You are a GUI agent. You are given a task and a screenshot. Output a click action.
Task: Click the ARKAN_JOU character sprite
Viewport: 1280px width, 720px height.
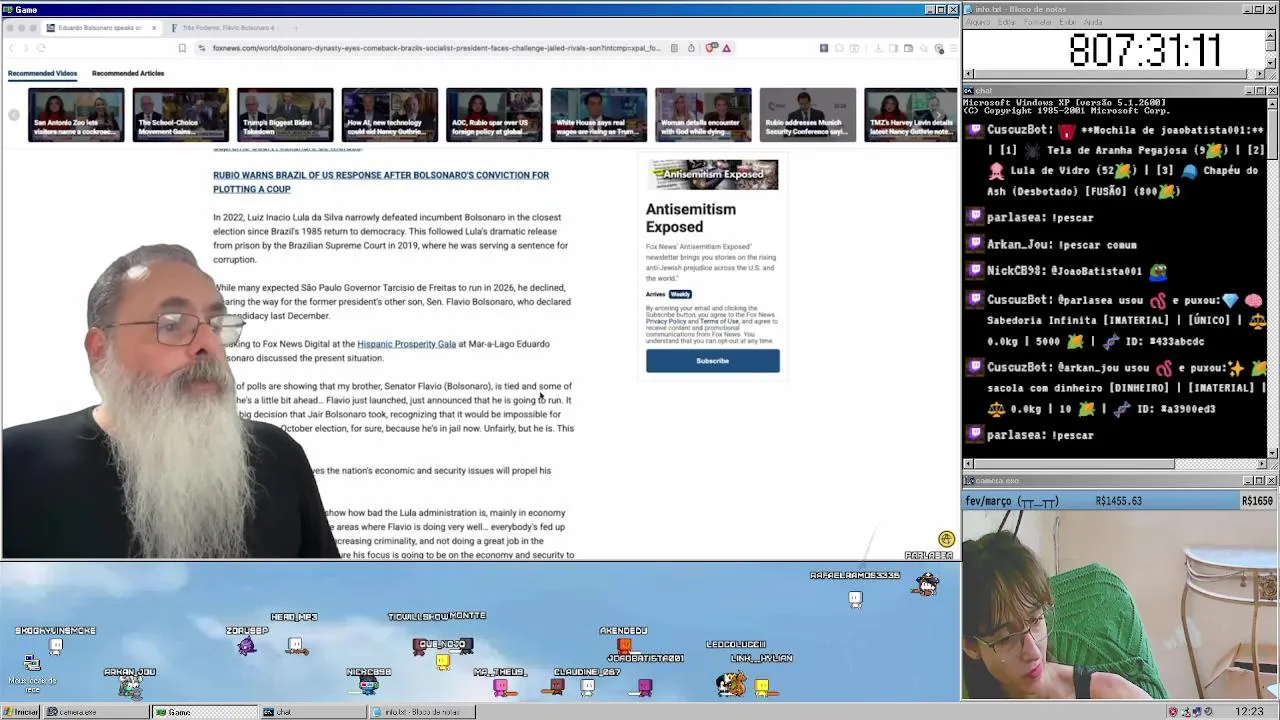130,686
